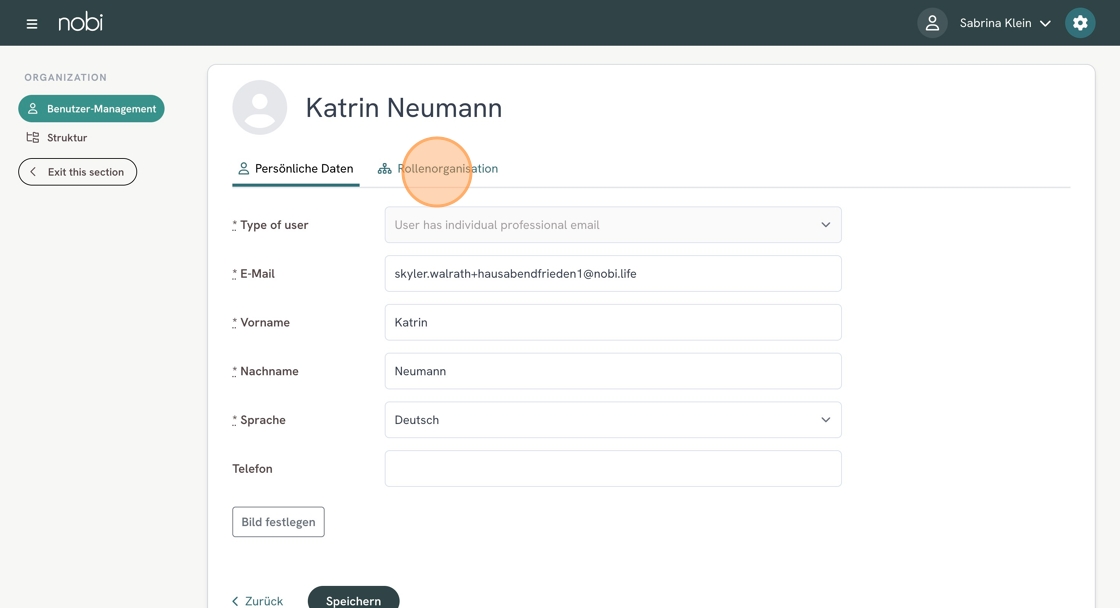Image resolution: width=1120 pixels, height=608 pixels.
Task: Focus the Telefon input field
Action: click(612, 469)
